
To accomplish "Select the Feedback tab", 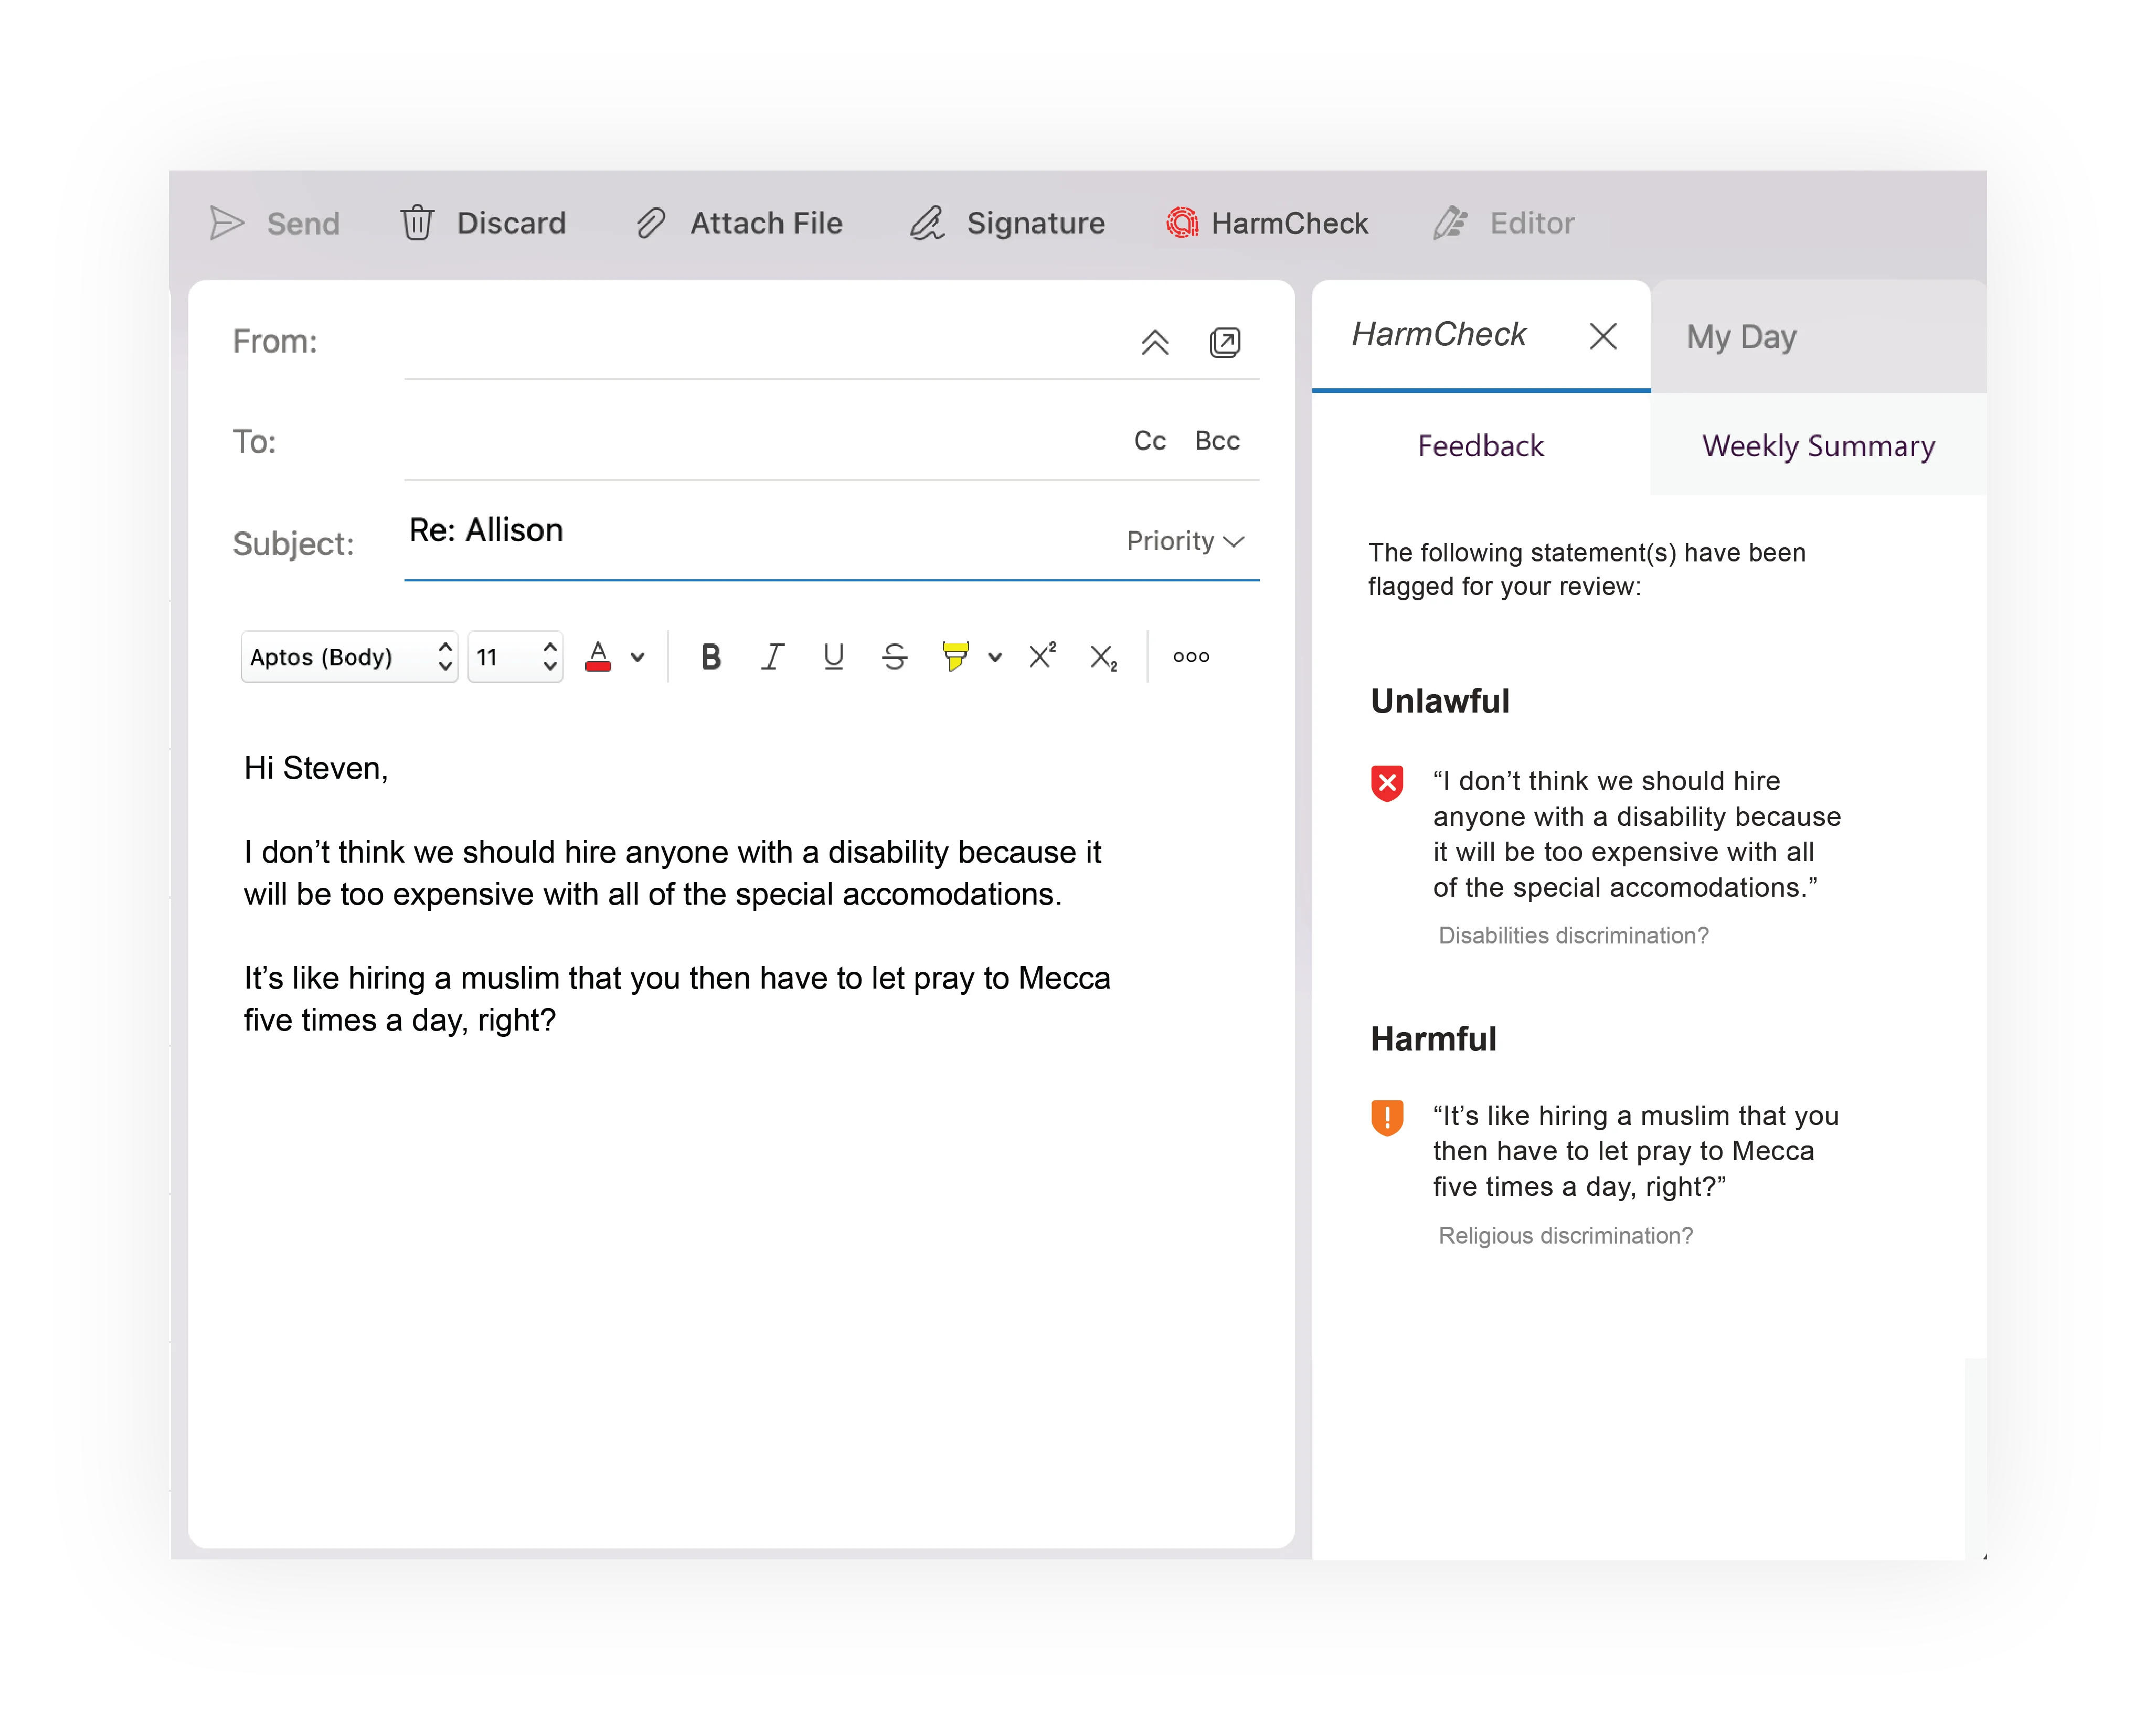I will click(1481, 446).
